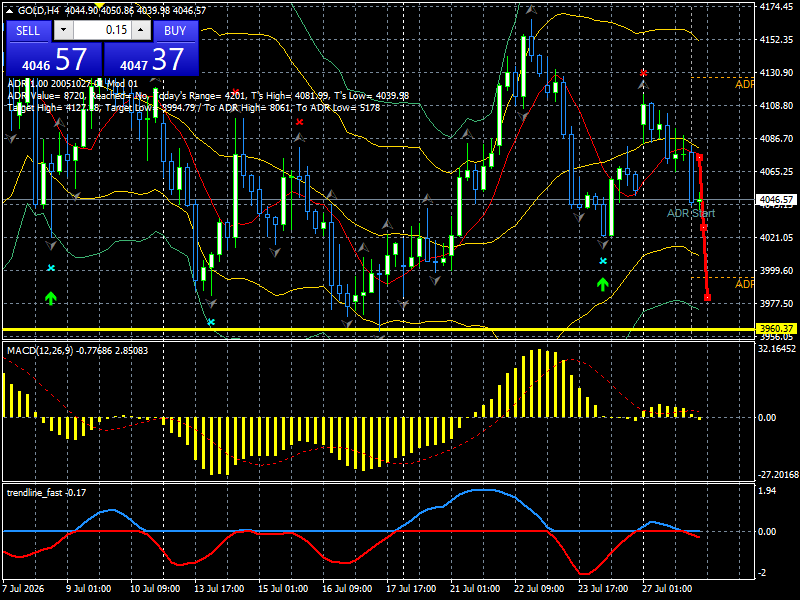Select the trendline_fast -0.17 indicator label
The height and width of the screenshot is (600, 800).
pos(46,492)
